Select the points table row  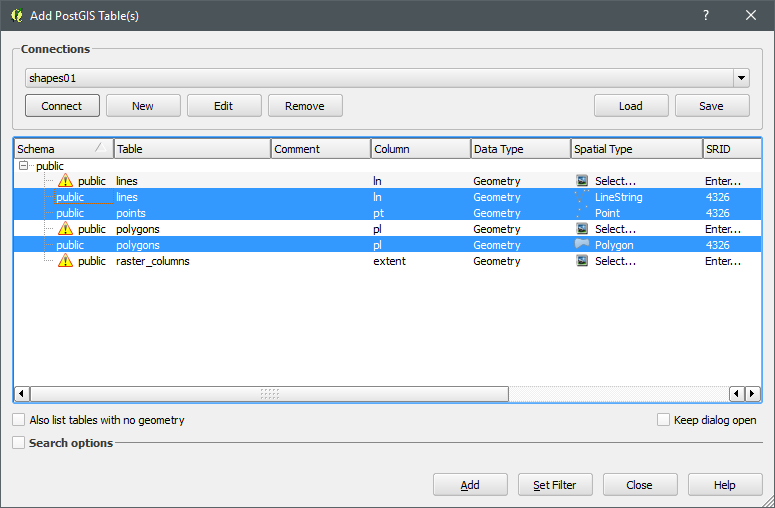(x=388, y=213)
